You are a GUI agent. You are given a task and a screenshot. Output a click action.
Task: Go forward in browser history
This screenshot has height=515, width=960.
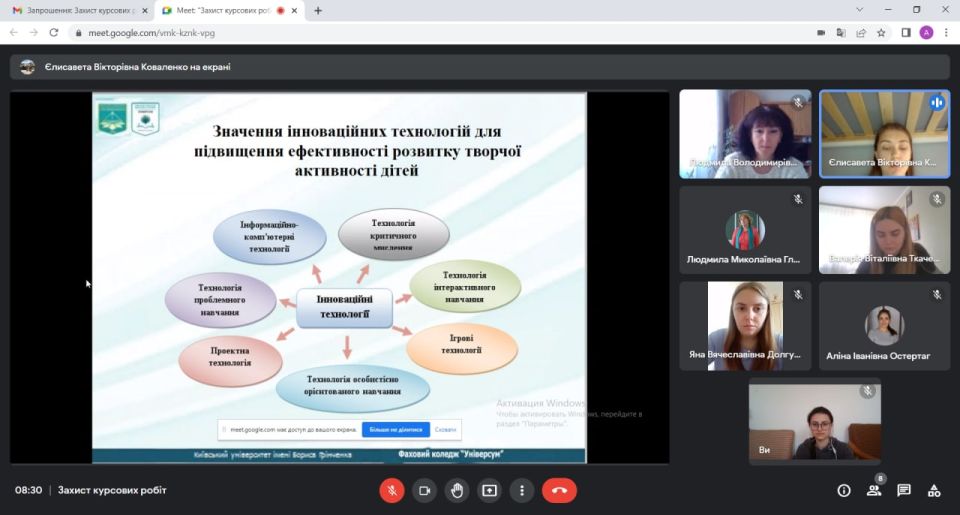(34, 32)
